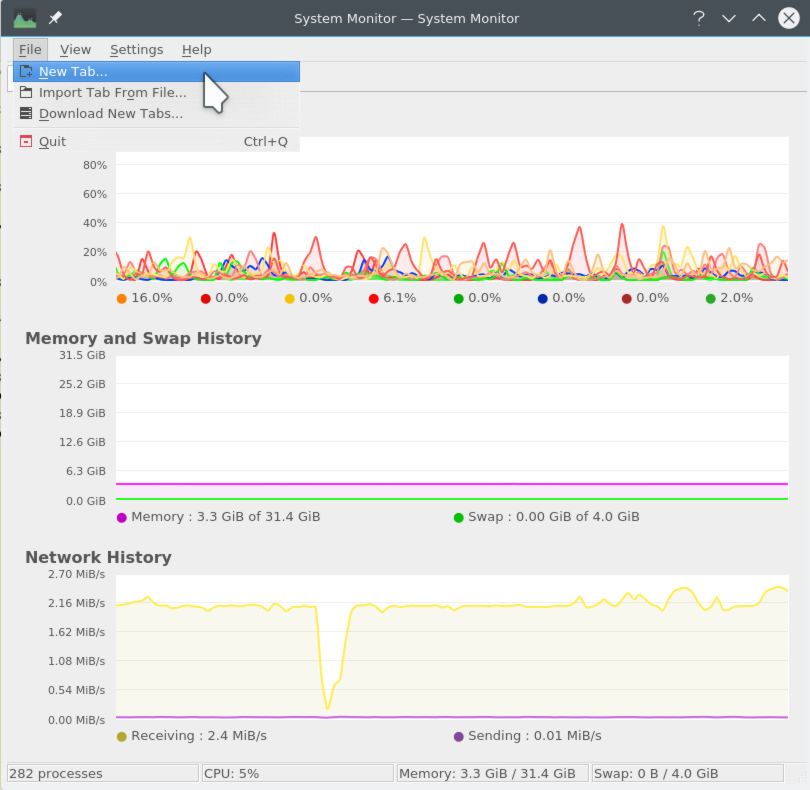This screenshot has height=790, width=810.
Task: Click the blue dot in the CPU legend
Action: 542,299
